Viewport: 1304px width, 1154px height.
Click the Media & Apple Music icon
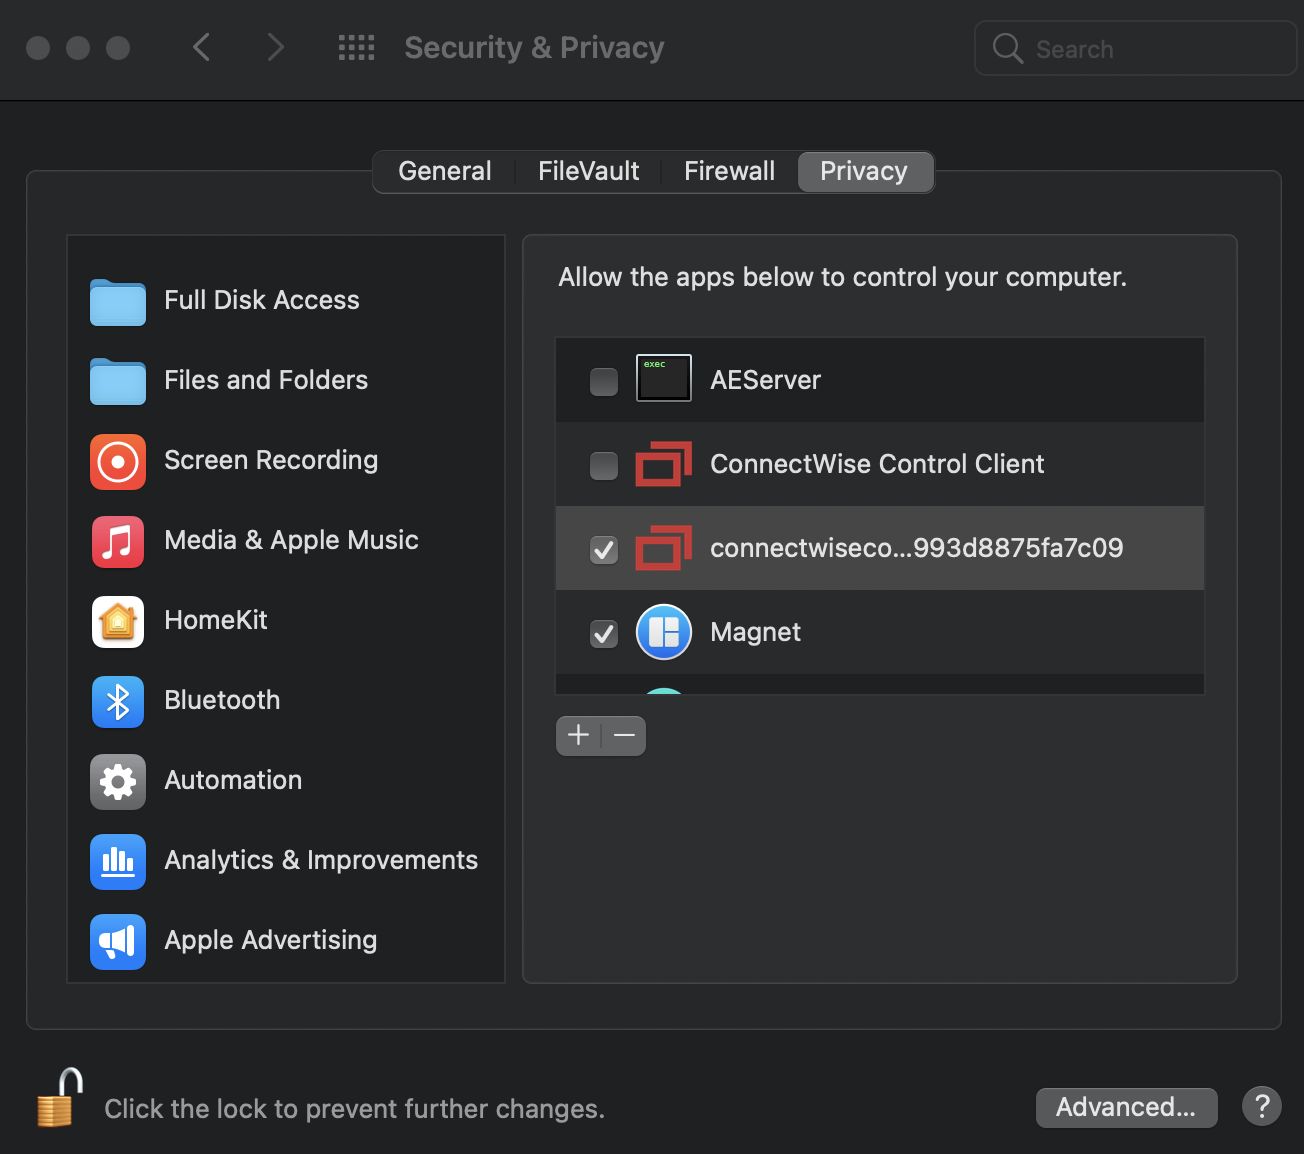pos(118,541)
